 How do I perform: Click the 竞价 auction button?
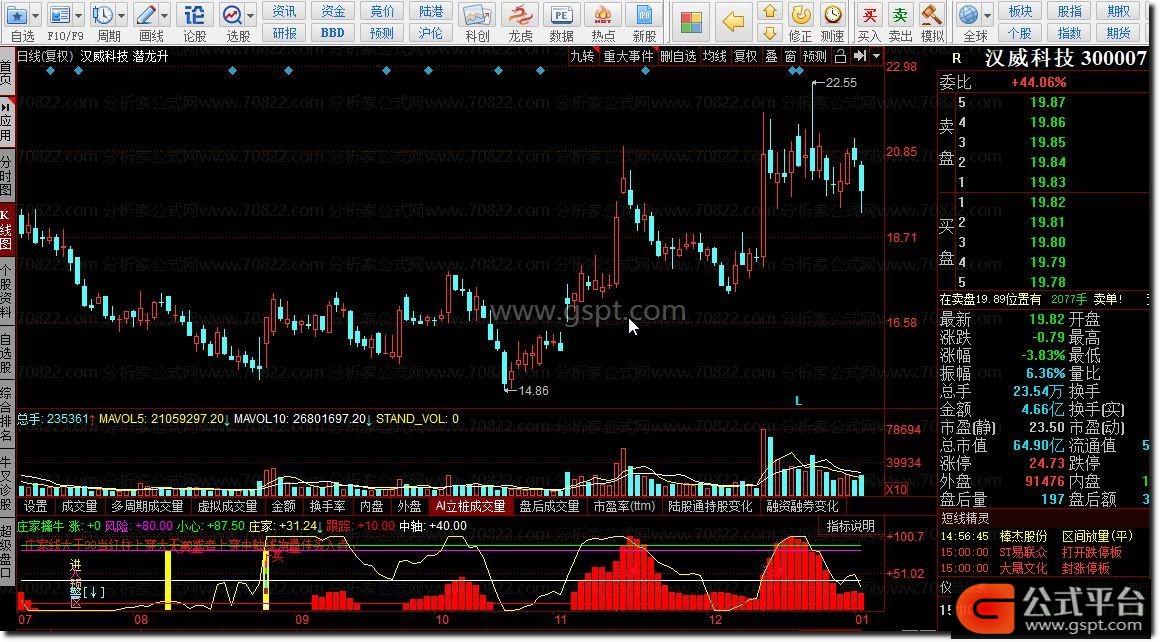point(382,11)
